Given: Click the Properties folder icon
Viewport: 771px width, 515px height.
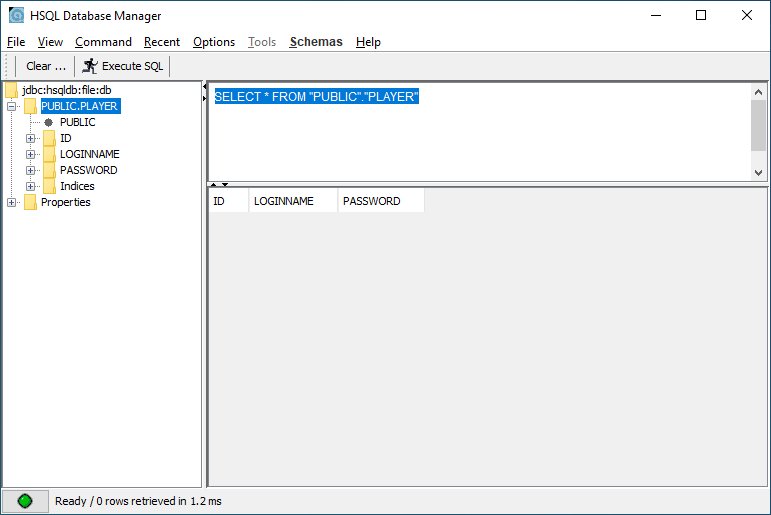Looking at the screenshot, I should 30,202.
